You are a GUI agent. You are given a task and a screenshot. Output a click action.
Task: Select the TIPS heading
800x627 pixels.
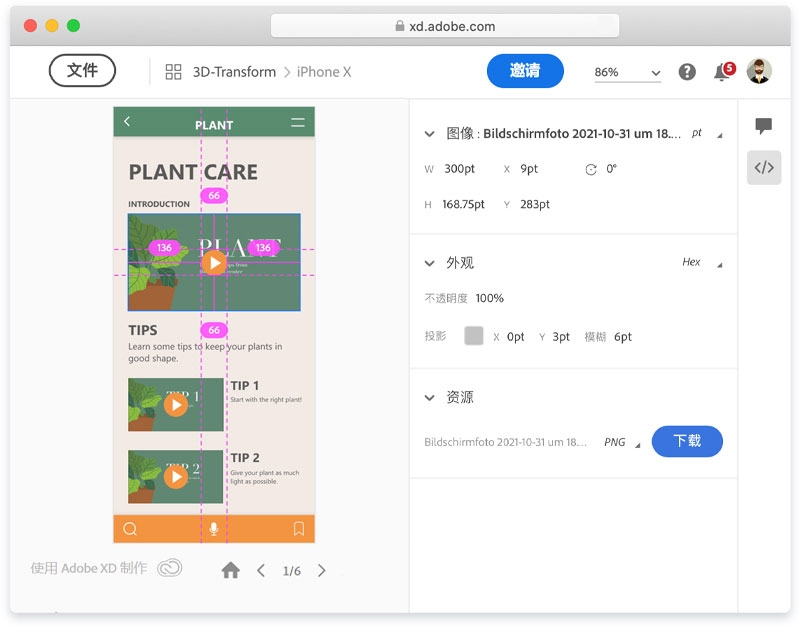coord(143,330)
